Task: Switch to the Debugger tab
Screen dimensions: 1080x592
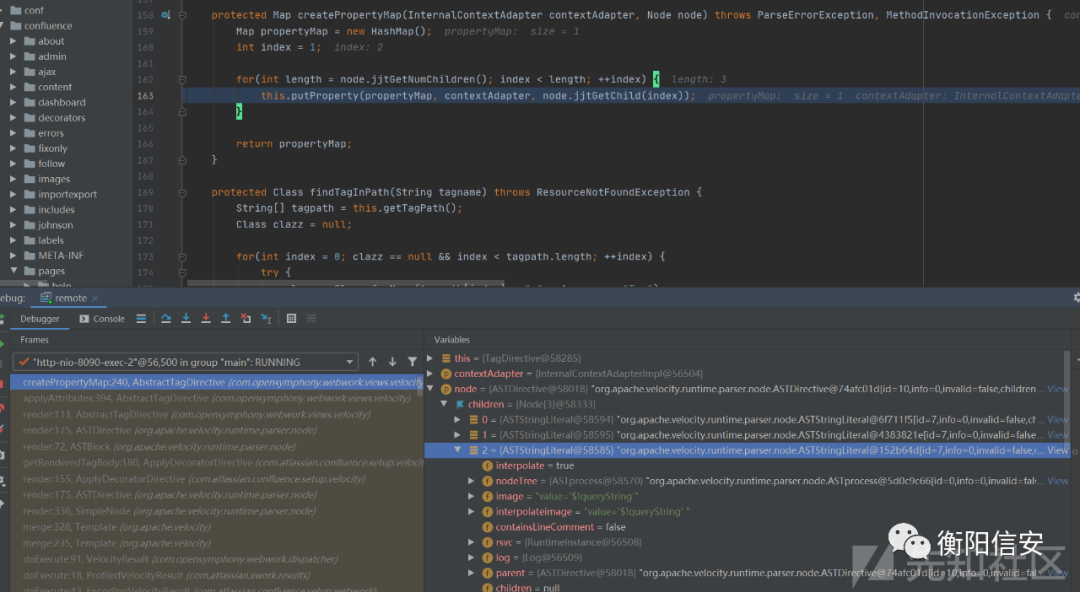Action: pos(40,318)
